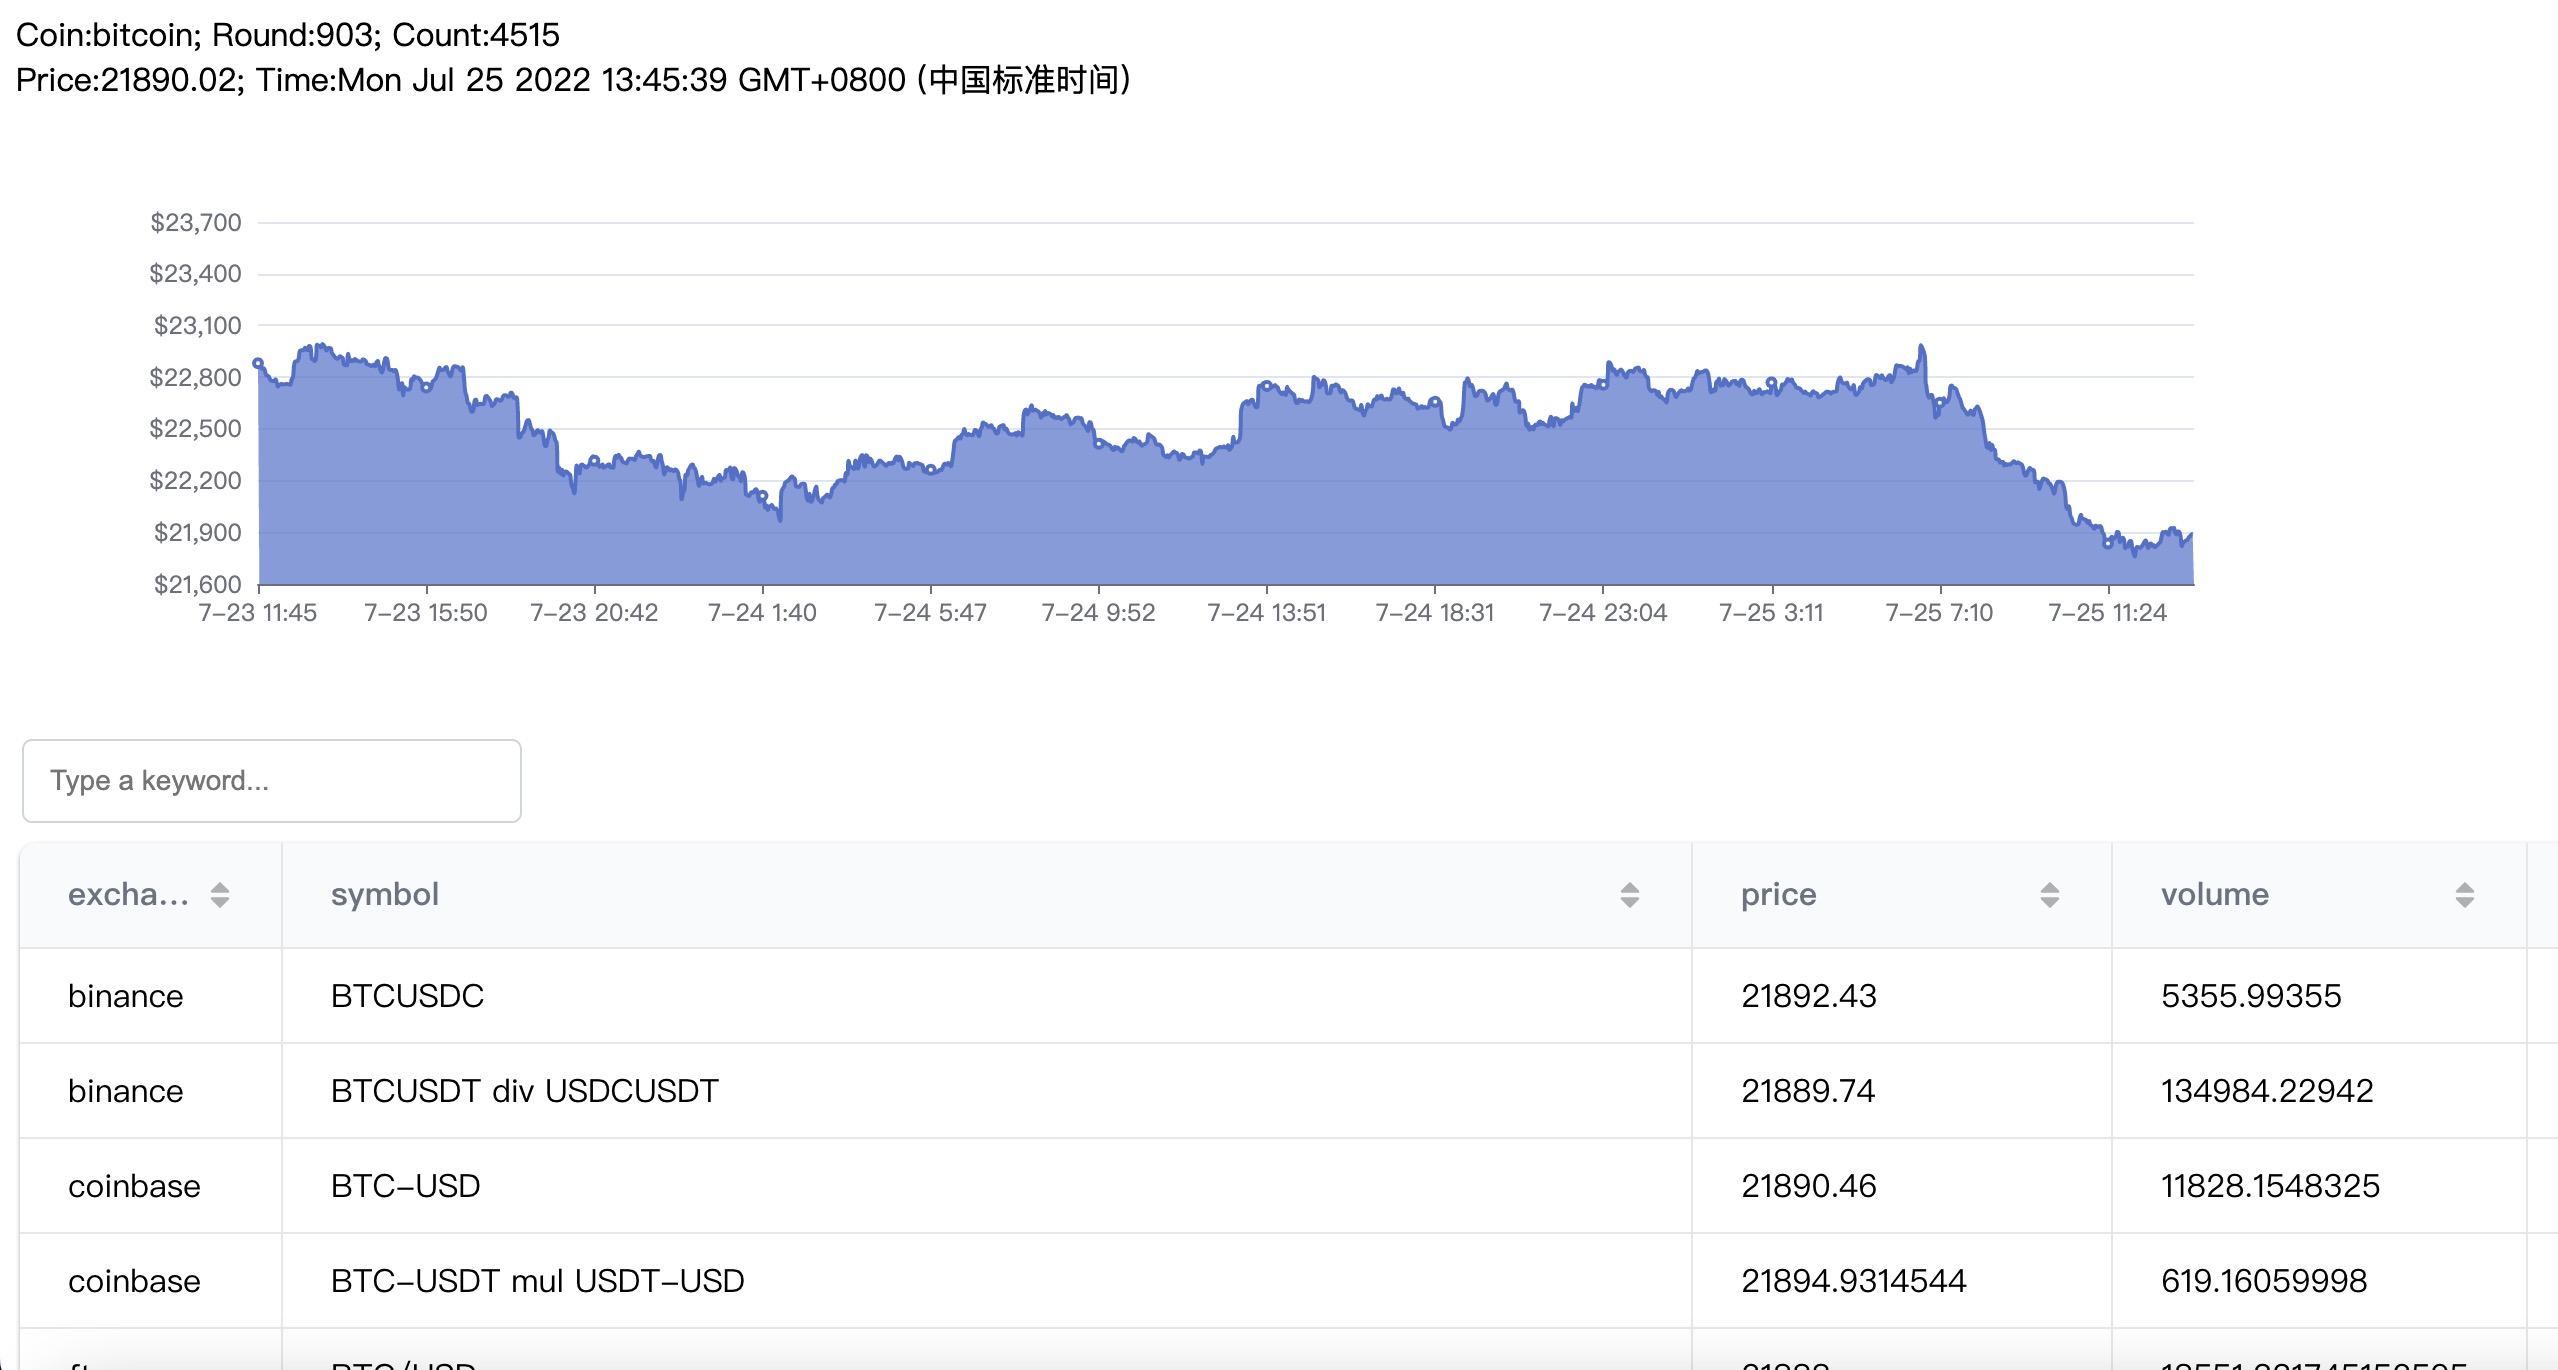Click price cell 21892.43
Screen dimensions: 2558x1370
click(x=1808, y=996)
